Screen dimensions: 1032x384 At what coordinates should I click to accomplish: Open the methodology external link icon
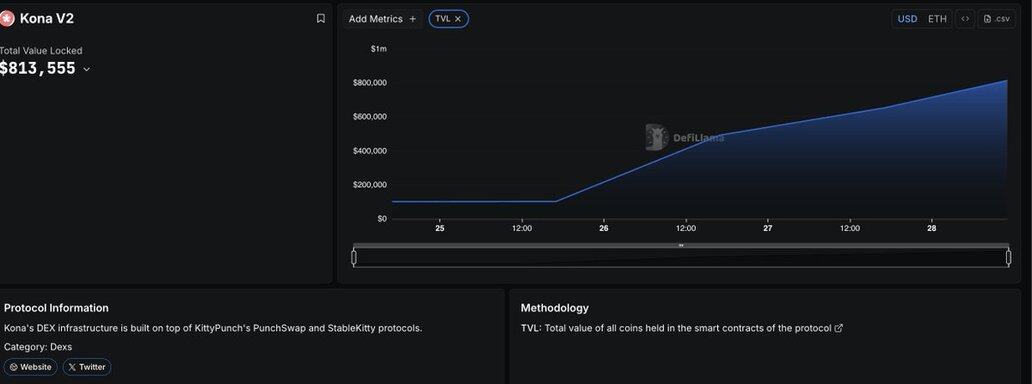pyautogui.click(x=838, y=328)
